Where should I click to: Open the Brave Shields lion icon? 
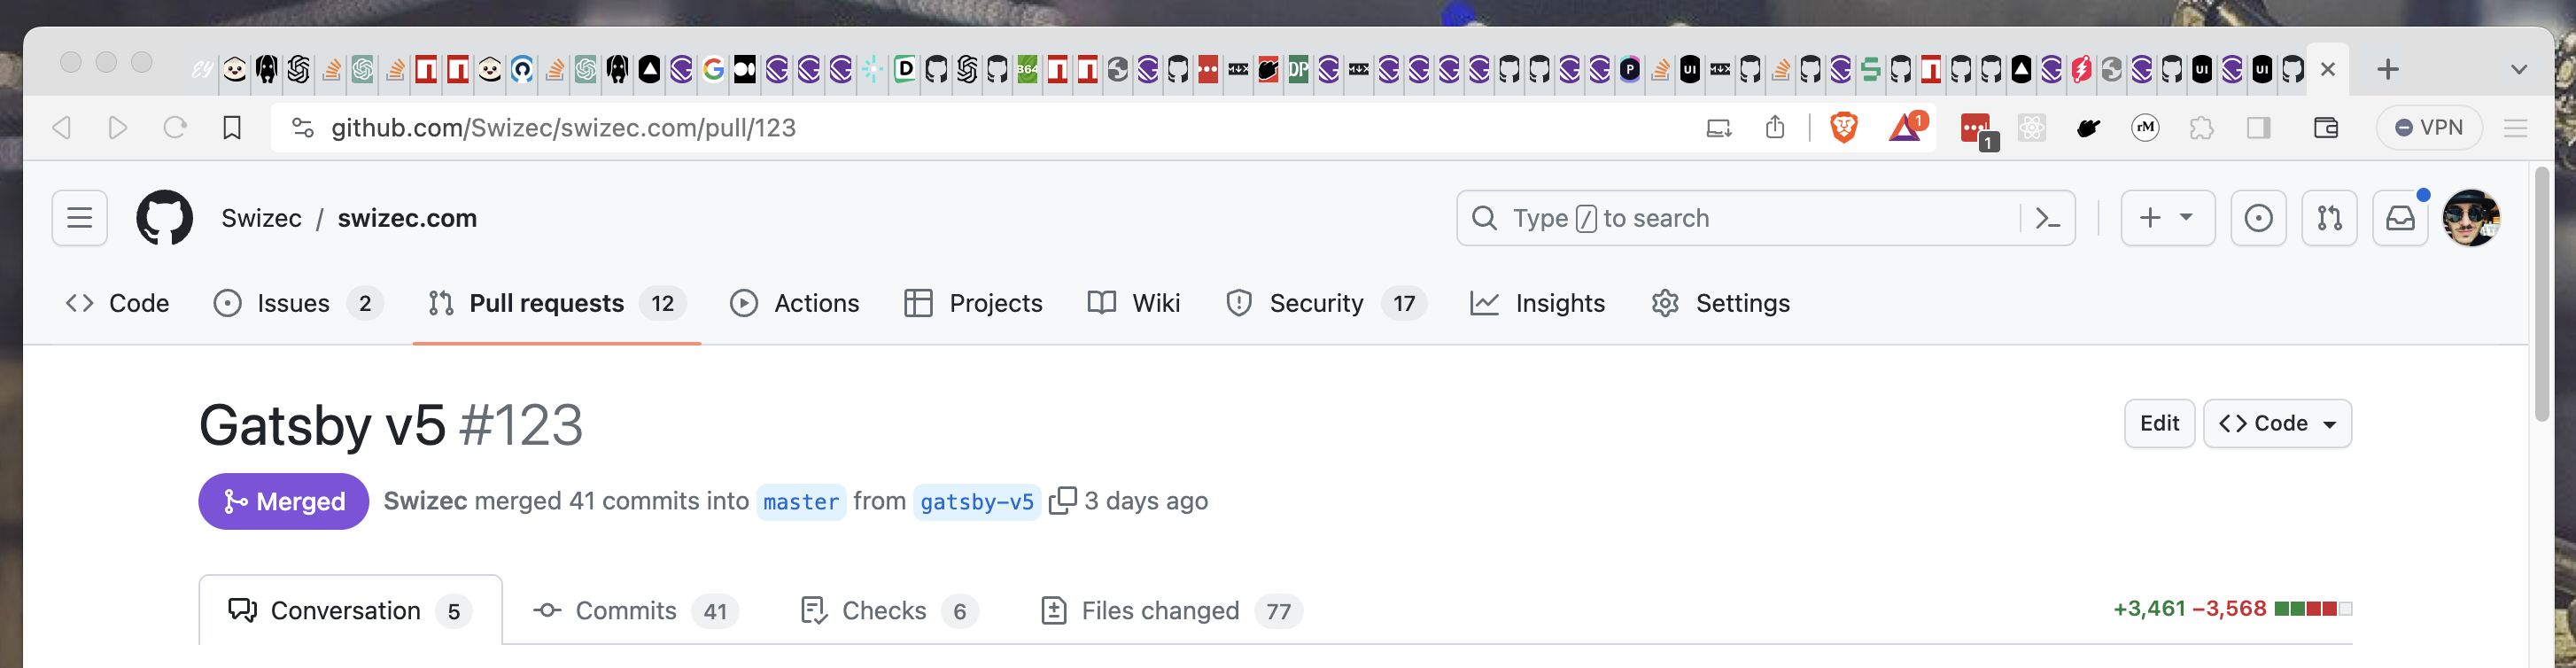point(1843,127)
